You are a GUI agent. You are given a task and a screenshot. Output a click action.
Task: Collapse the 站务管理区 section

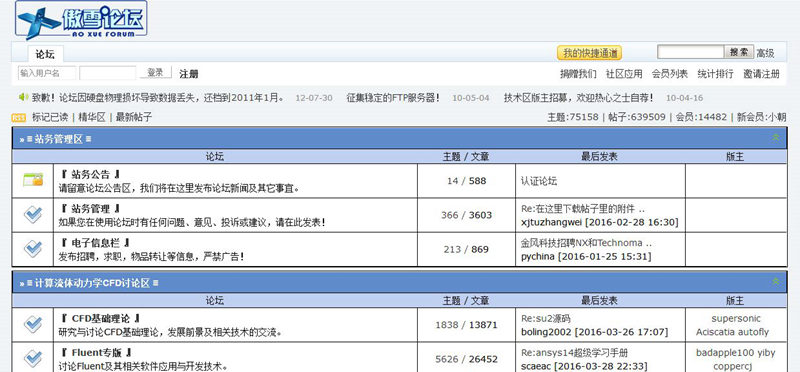point(776,138)
